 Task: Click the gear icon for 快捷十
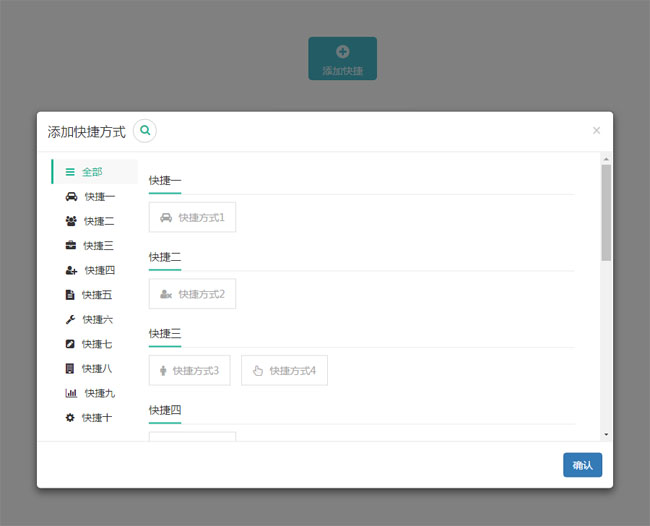point(70,418)
